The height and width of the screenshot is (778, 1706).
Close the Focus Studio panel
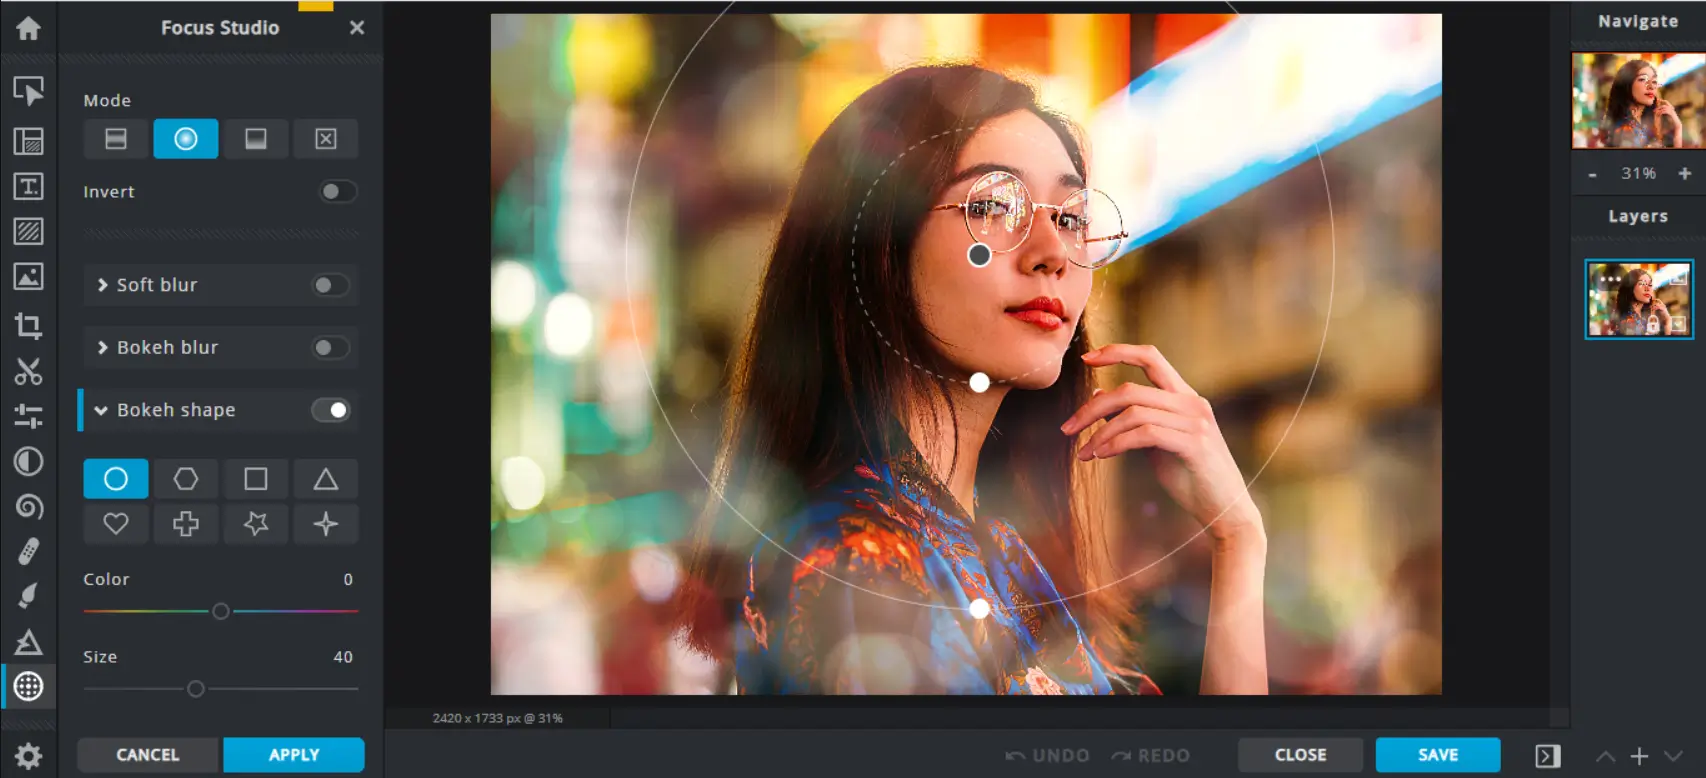357,28
